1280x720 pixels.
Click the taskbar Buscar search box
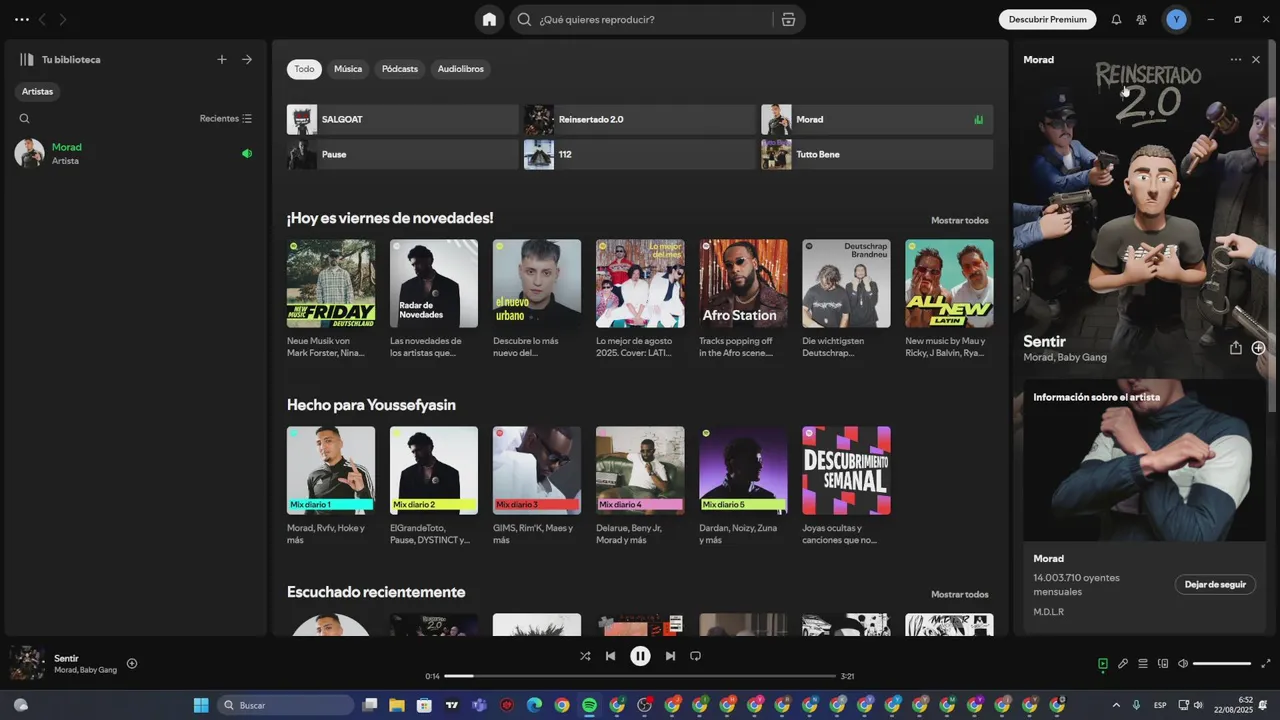click(285, 705)
